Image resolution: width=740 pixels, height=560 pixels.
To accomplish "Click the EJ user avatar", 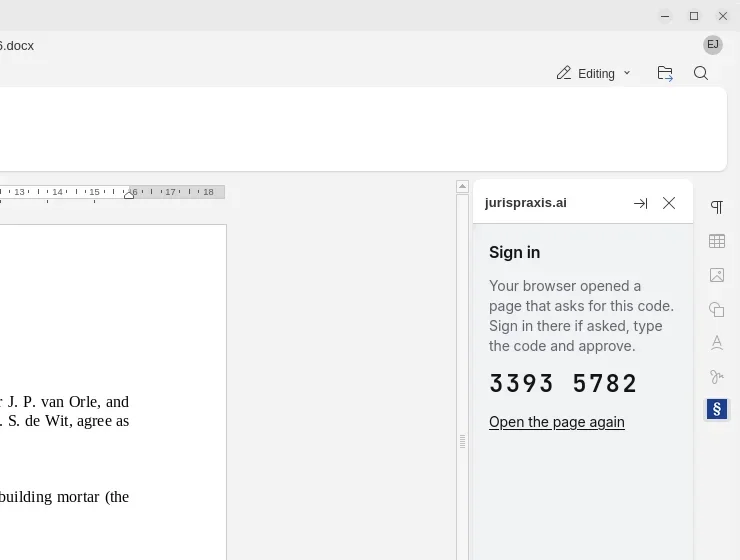I will coord(713,45).
